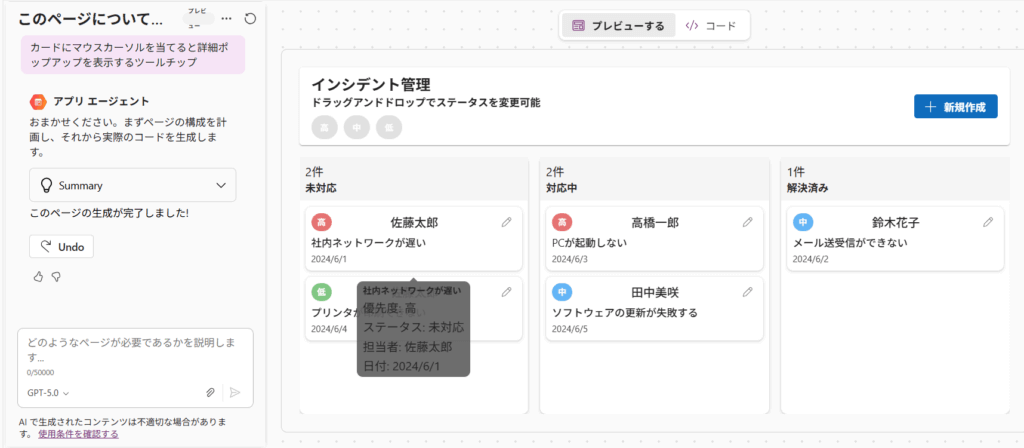Open the GPT-5.0 model dropdown
Screen dimensions: 1024x448
click(x=48, y=393)
